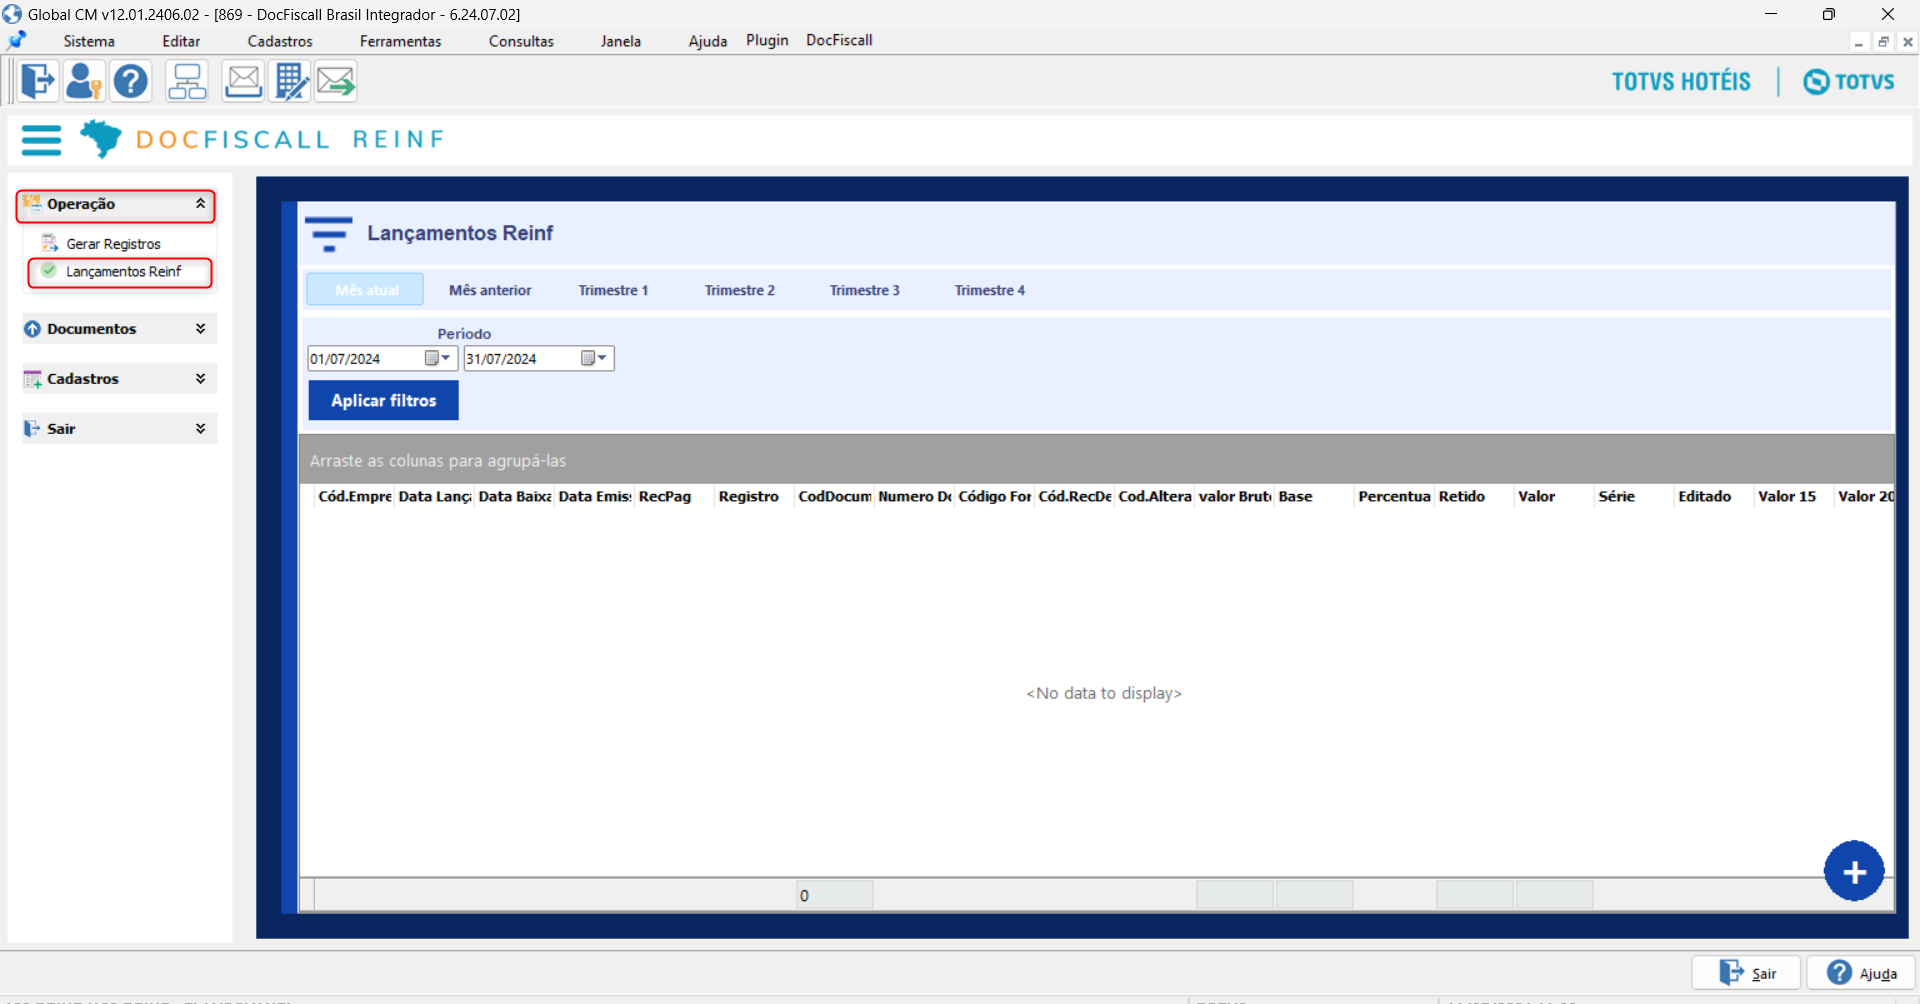1920x1004 pixels.
Task: Add new entry with blue plus button
Action: pos(1854,871)
